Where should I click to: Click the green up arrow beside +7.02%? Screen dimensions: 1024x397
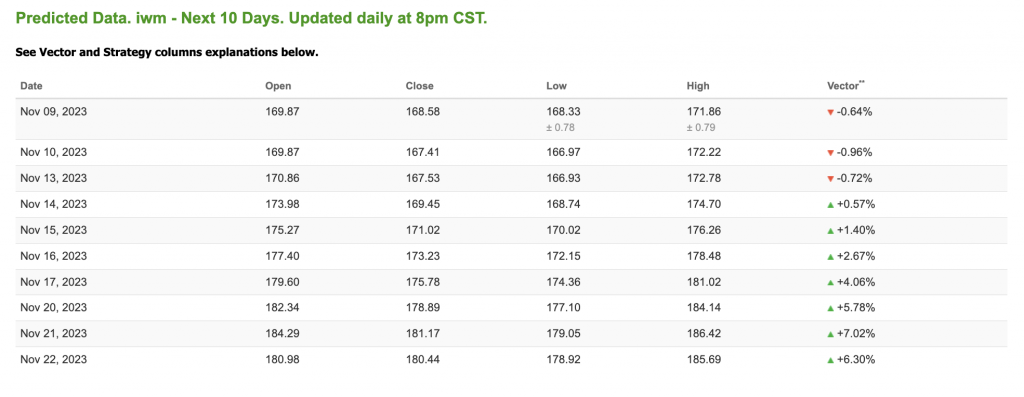click(830, 334)
